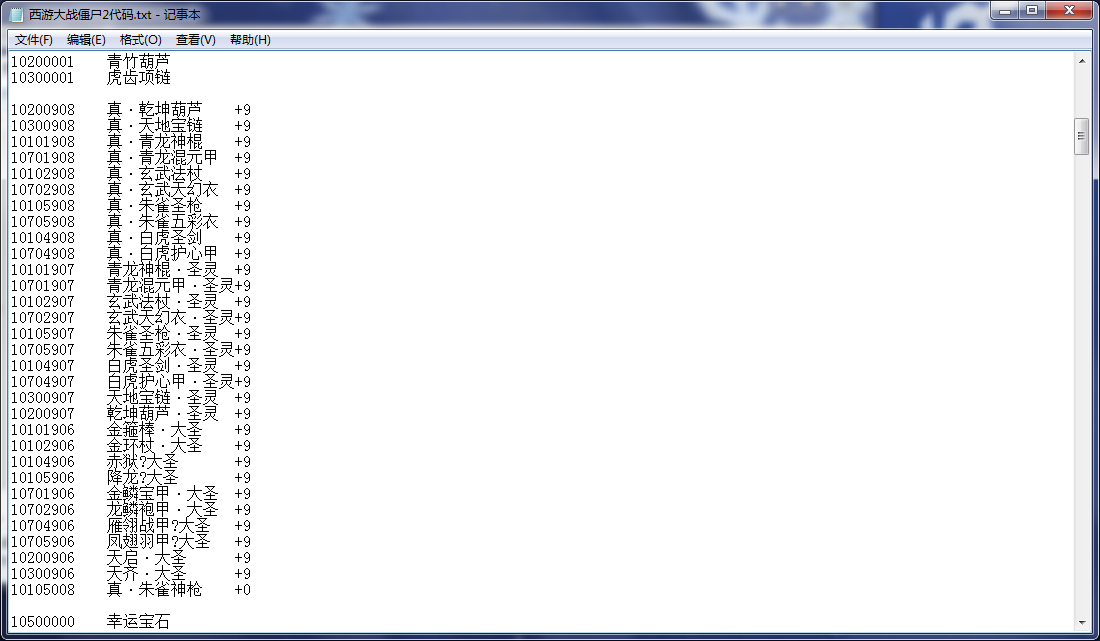Click the code 10101906
This screenshot has width=1100, height=641.
(42, 430)
